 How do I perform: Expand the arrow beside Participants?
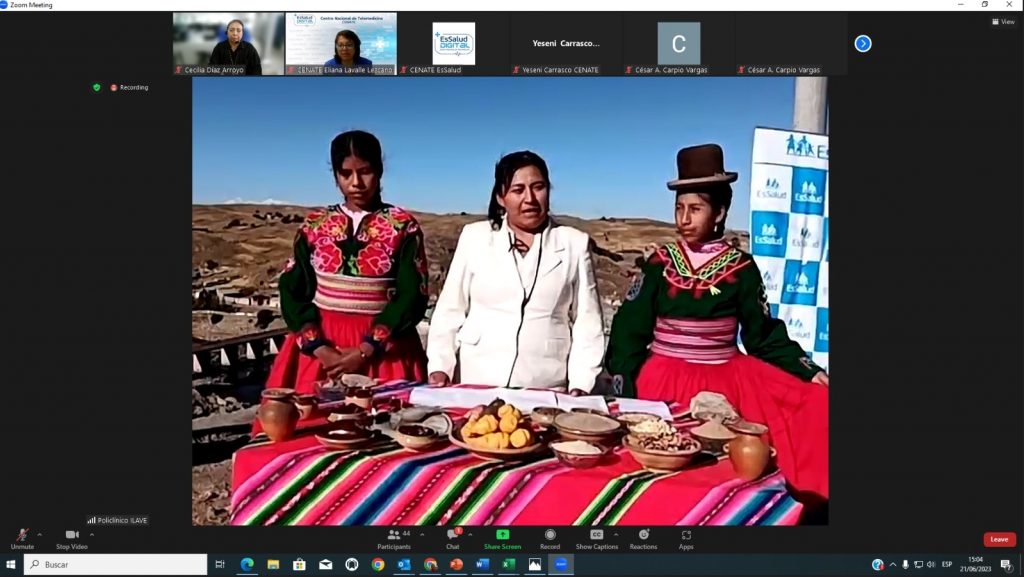(x=422, y=535)
